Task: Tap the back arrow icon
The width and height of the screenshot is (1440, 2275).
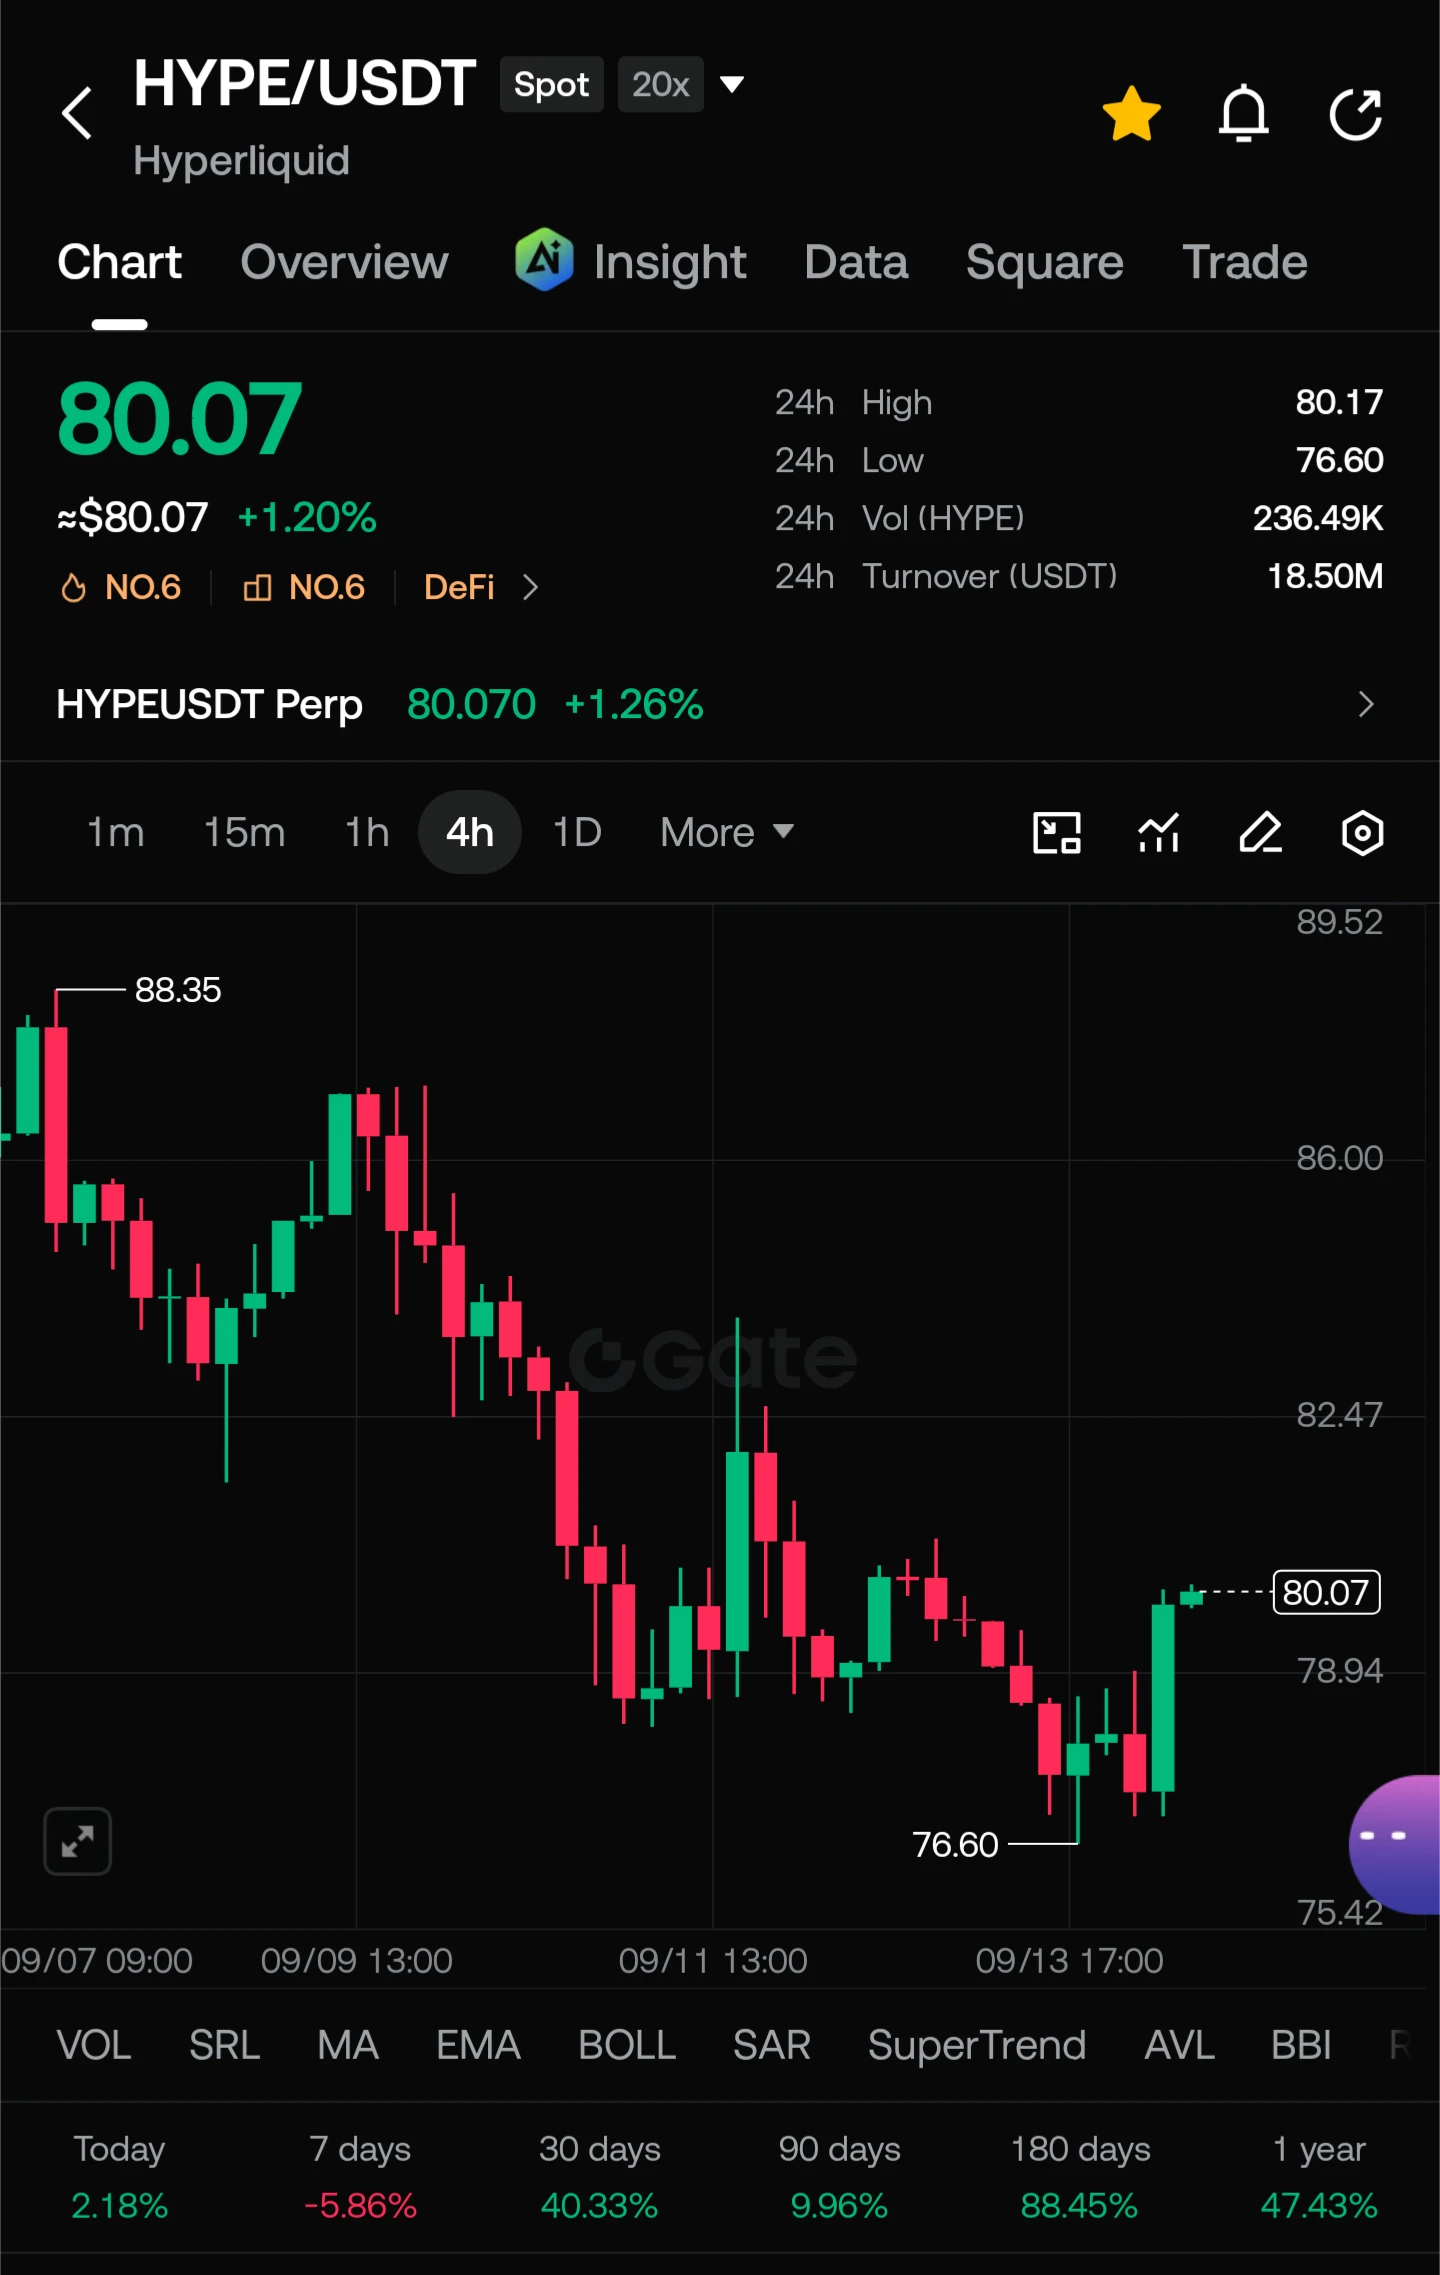Action: pos(77,112)
